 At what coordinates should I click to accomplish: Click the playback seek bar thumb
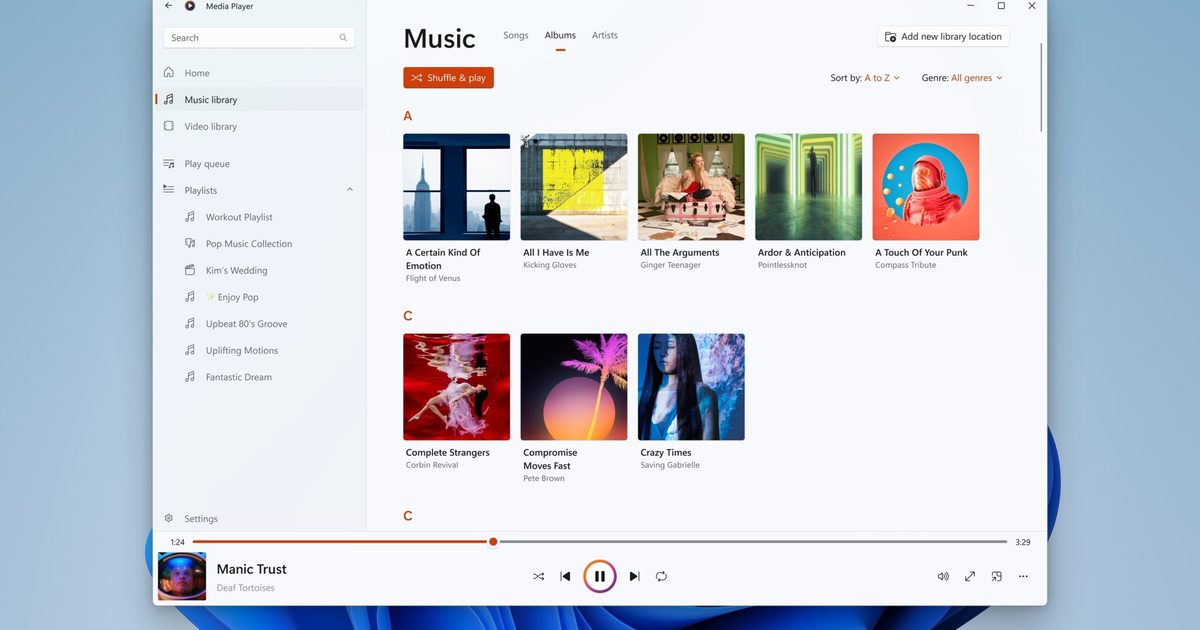point(493,542)
